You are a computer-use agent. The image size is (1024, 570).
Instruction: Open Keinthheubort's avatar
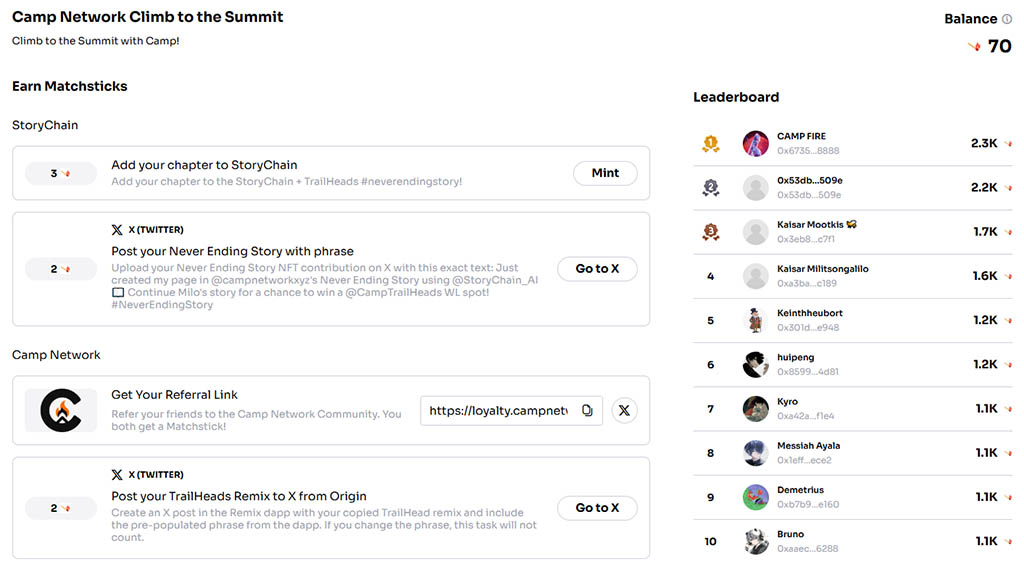click(x=756, y=320)
